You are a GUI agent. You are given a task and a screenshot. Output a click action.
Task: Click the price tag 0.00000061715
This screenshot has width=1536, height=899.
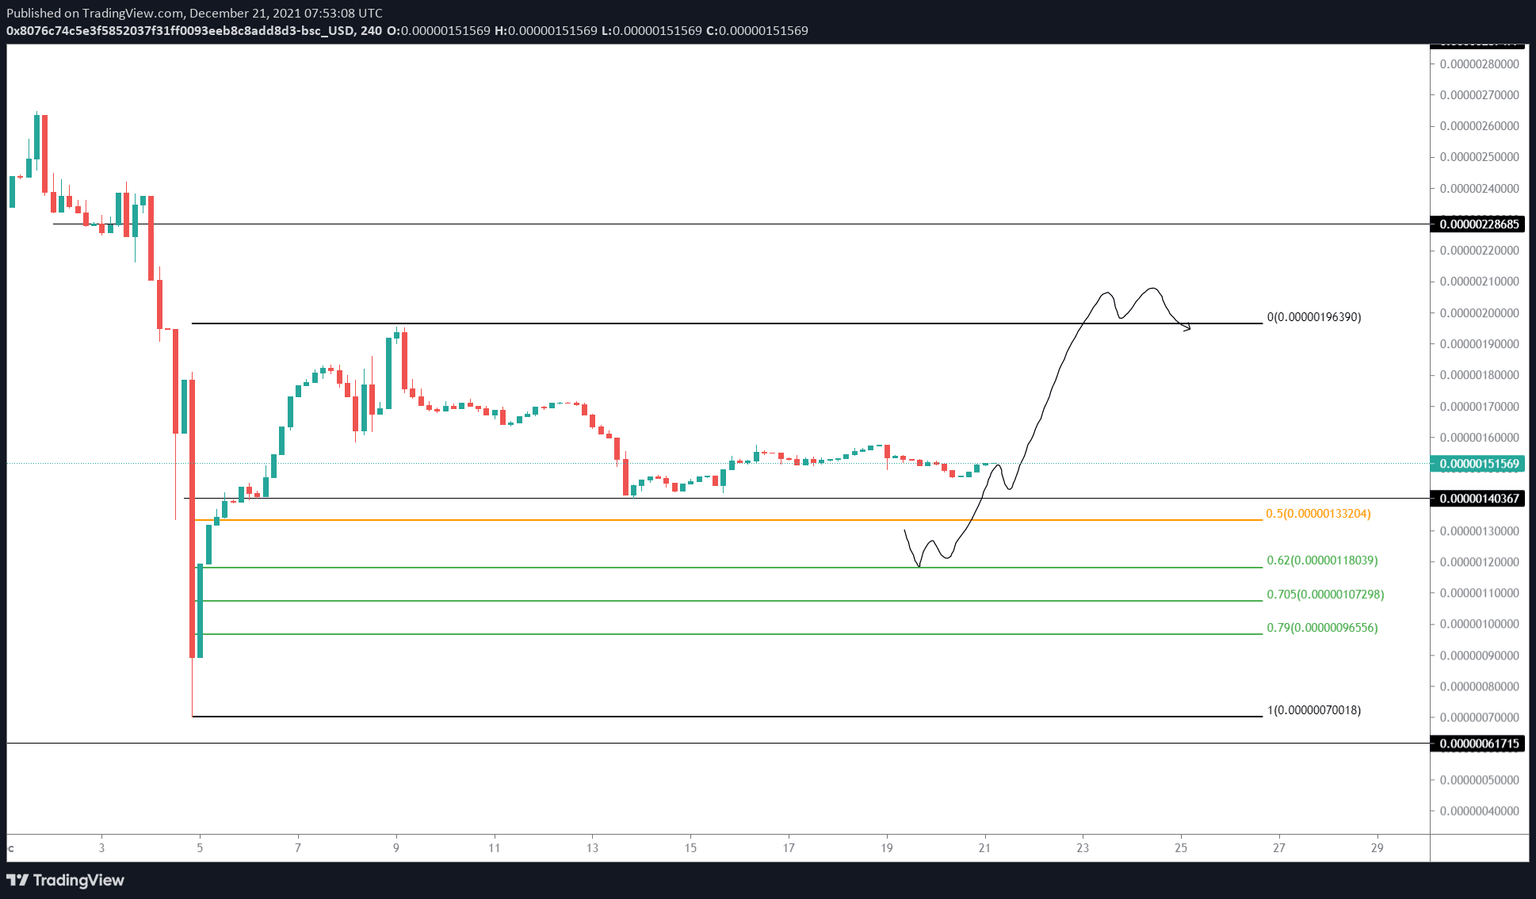pos(1478,744)
